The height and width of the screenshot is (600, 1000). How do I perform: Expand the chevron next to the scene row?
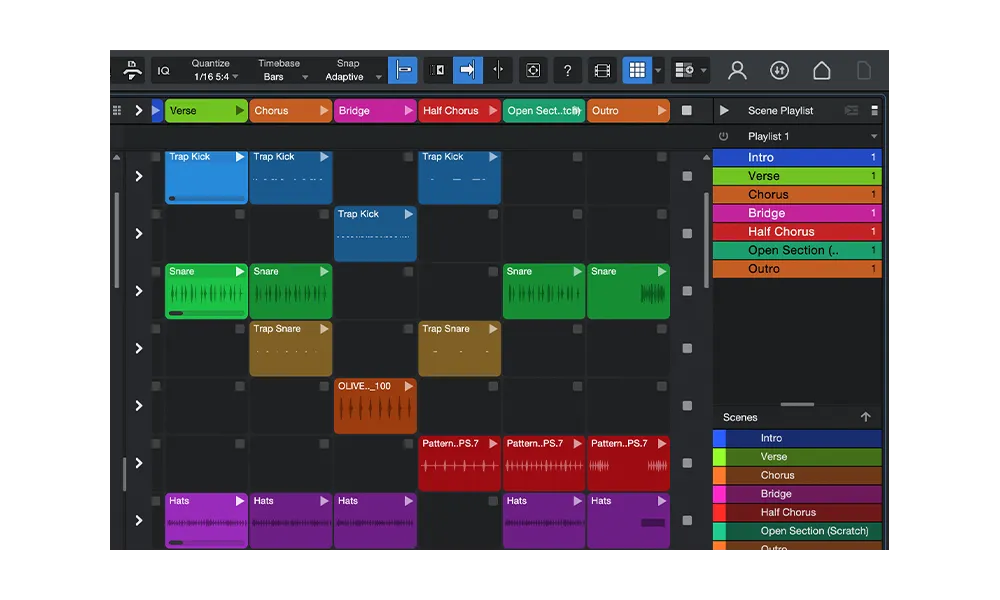[138, 111]
